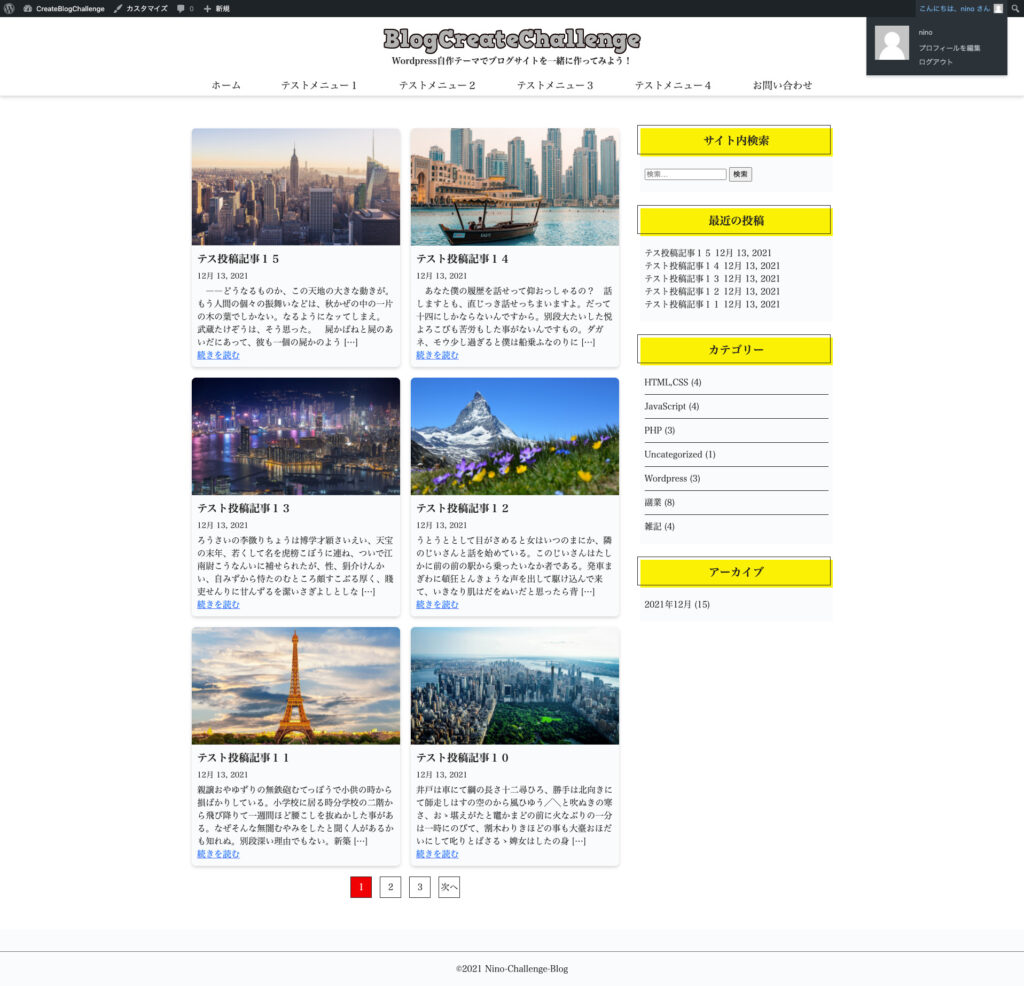Open the こんにちは、nino さん account menu

coord(961,8)
